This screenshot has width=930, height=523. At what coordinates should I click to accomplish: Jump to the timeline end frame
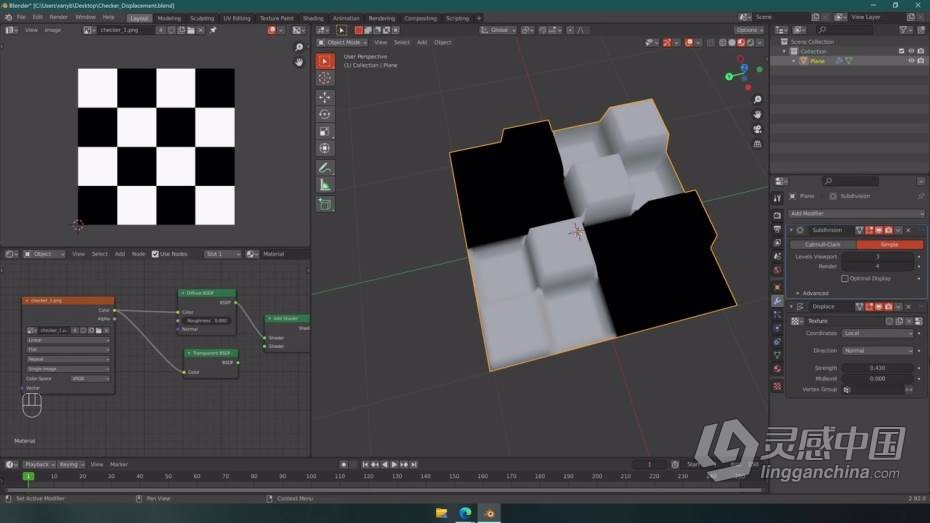pyautogui.click(x=414, y=464)
